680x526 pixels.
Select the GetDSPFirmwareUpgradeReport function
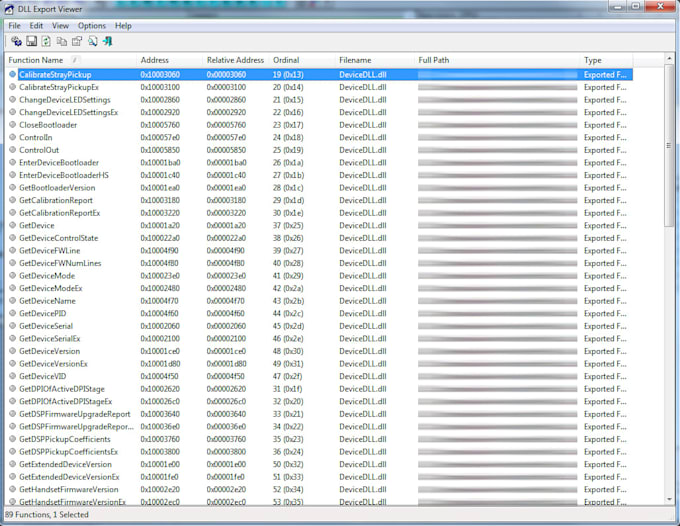coord(75,414)
